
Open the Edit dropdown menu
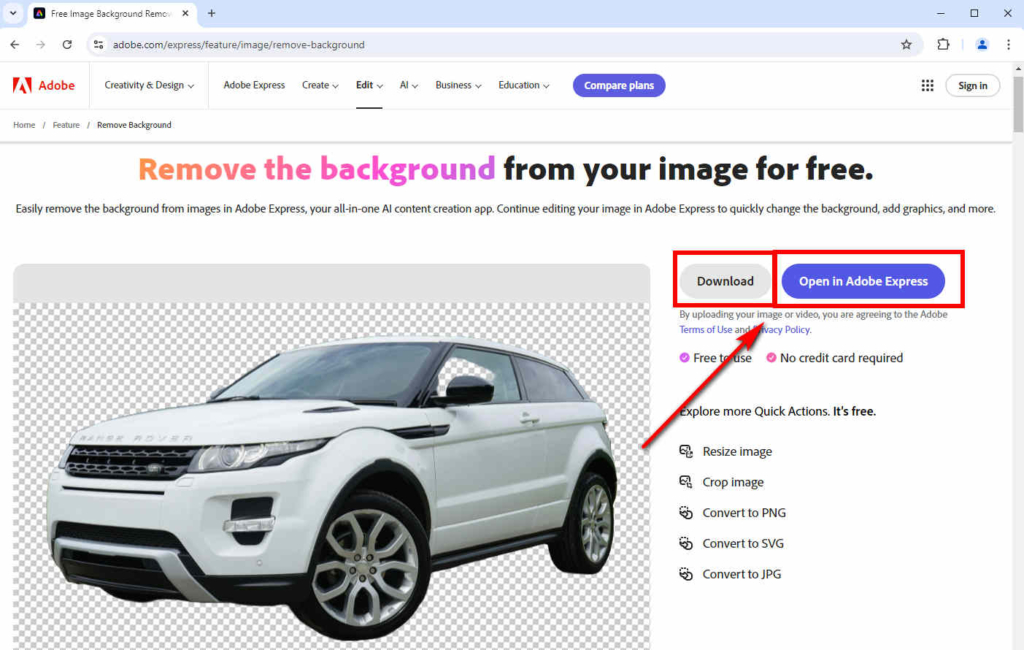coord(369,85)
